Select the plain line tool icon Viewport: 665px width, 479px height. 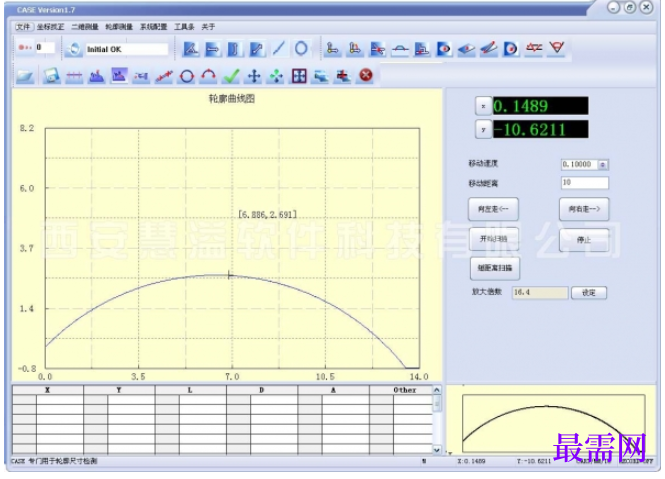click(278, 48)
